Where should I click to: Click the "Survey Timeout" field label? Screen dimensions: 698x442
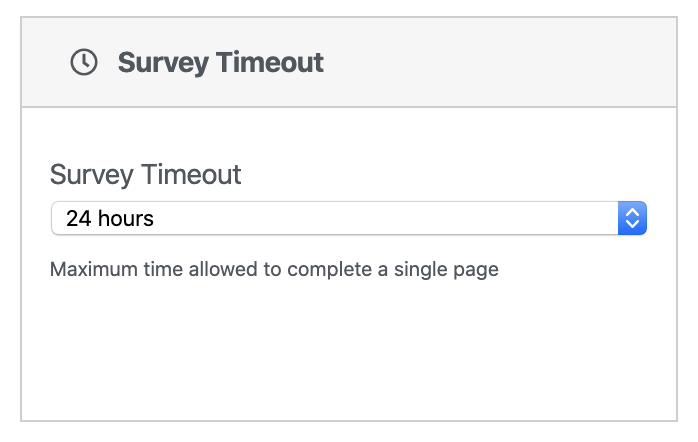click(146, 175)
